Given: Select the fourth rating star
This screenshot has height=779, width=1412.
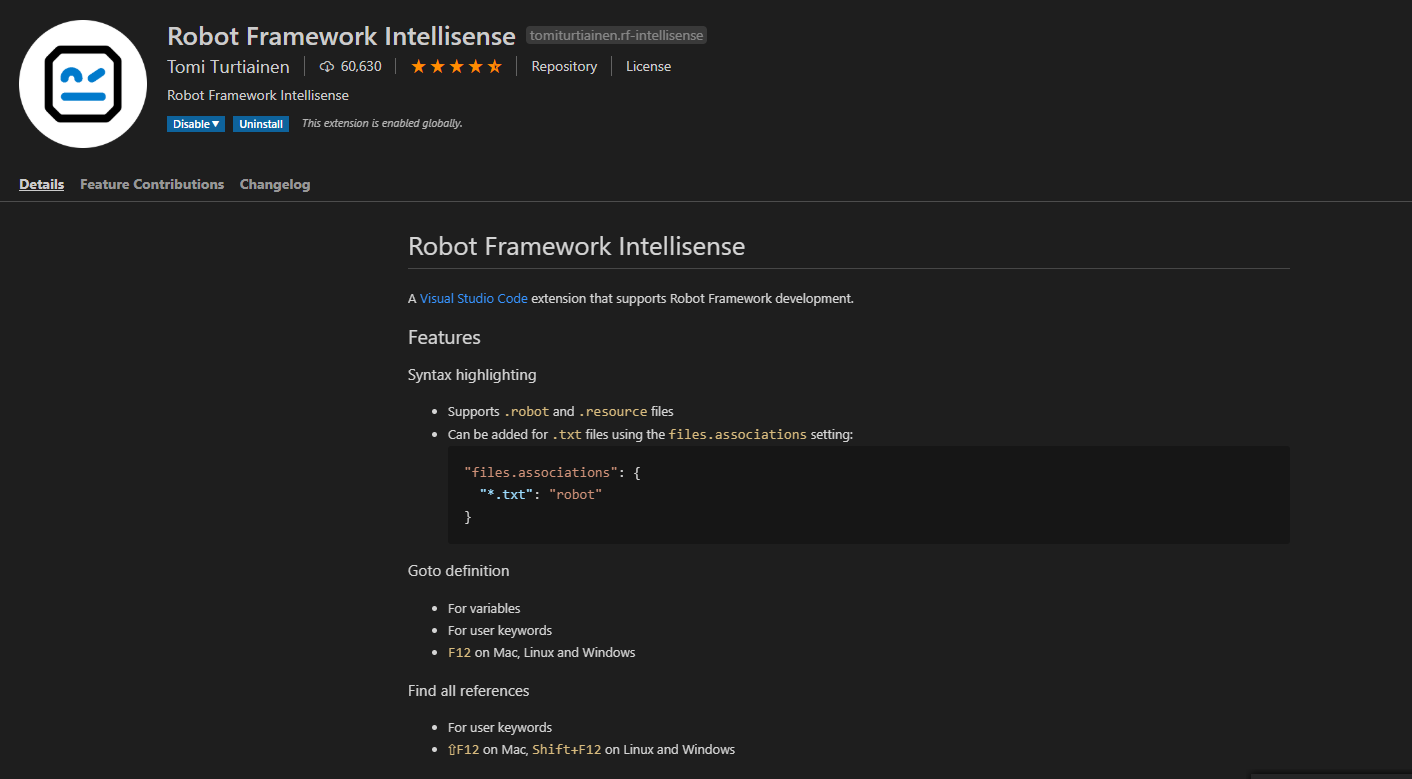Looking at the screenshot, I should click(x=475, y=65).
